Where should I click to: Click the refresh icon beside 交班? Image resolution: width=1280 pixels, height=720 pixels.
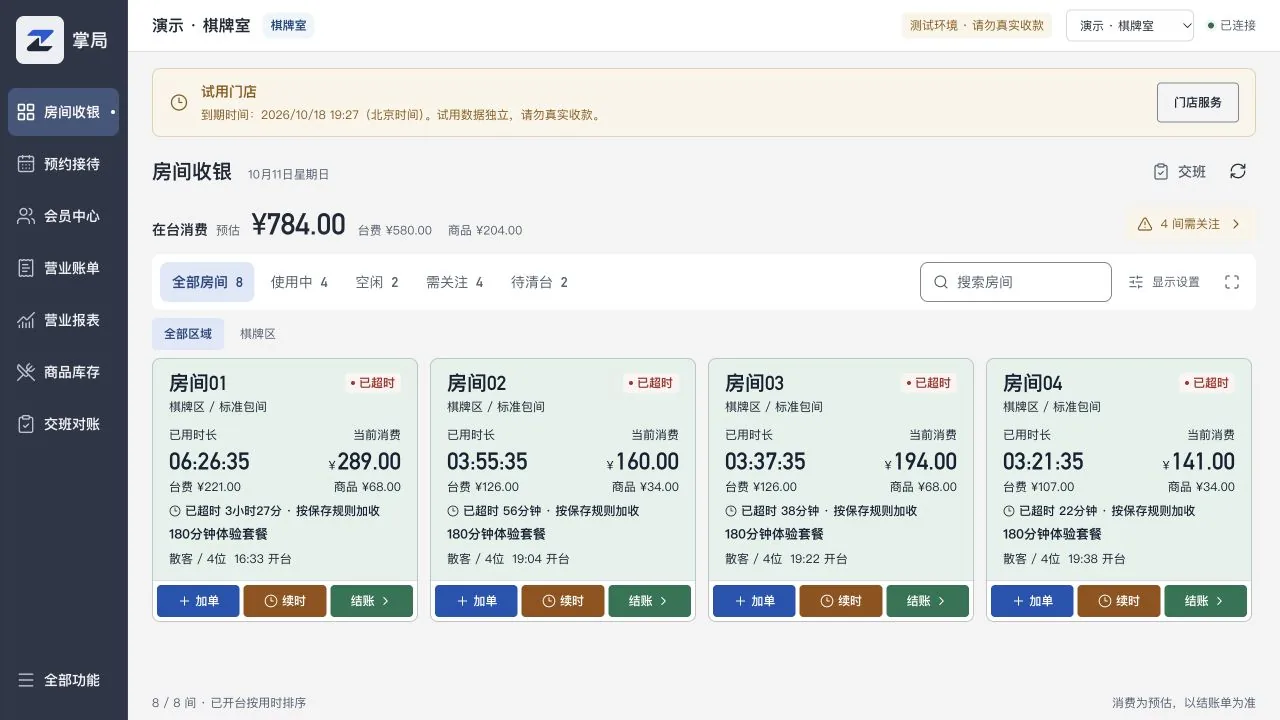click(x=1238, y=171)
